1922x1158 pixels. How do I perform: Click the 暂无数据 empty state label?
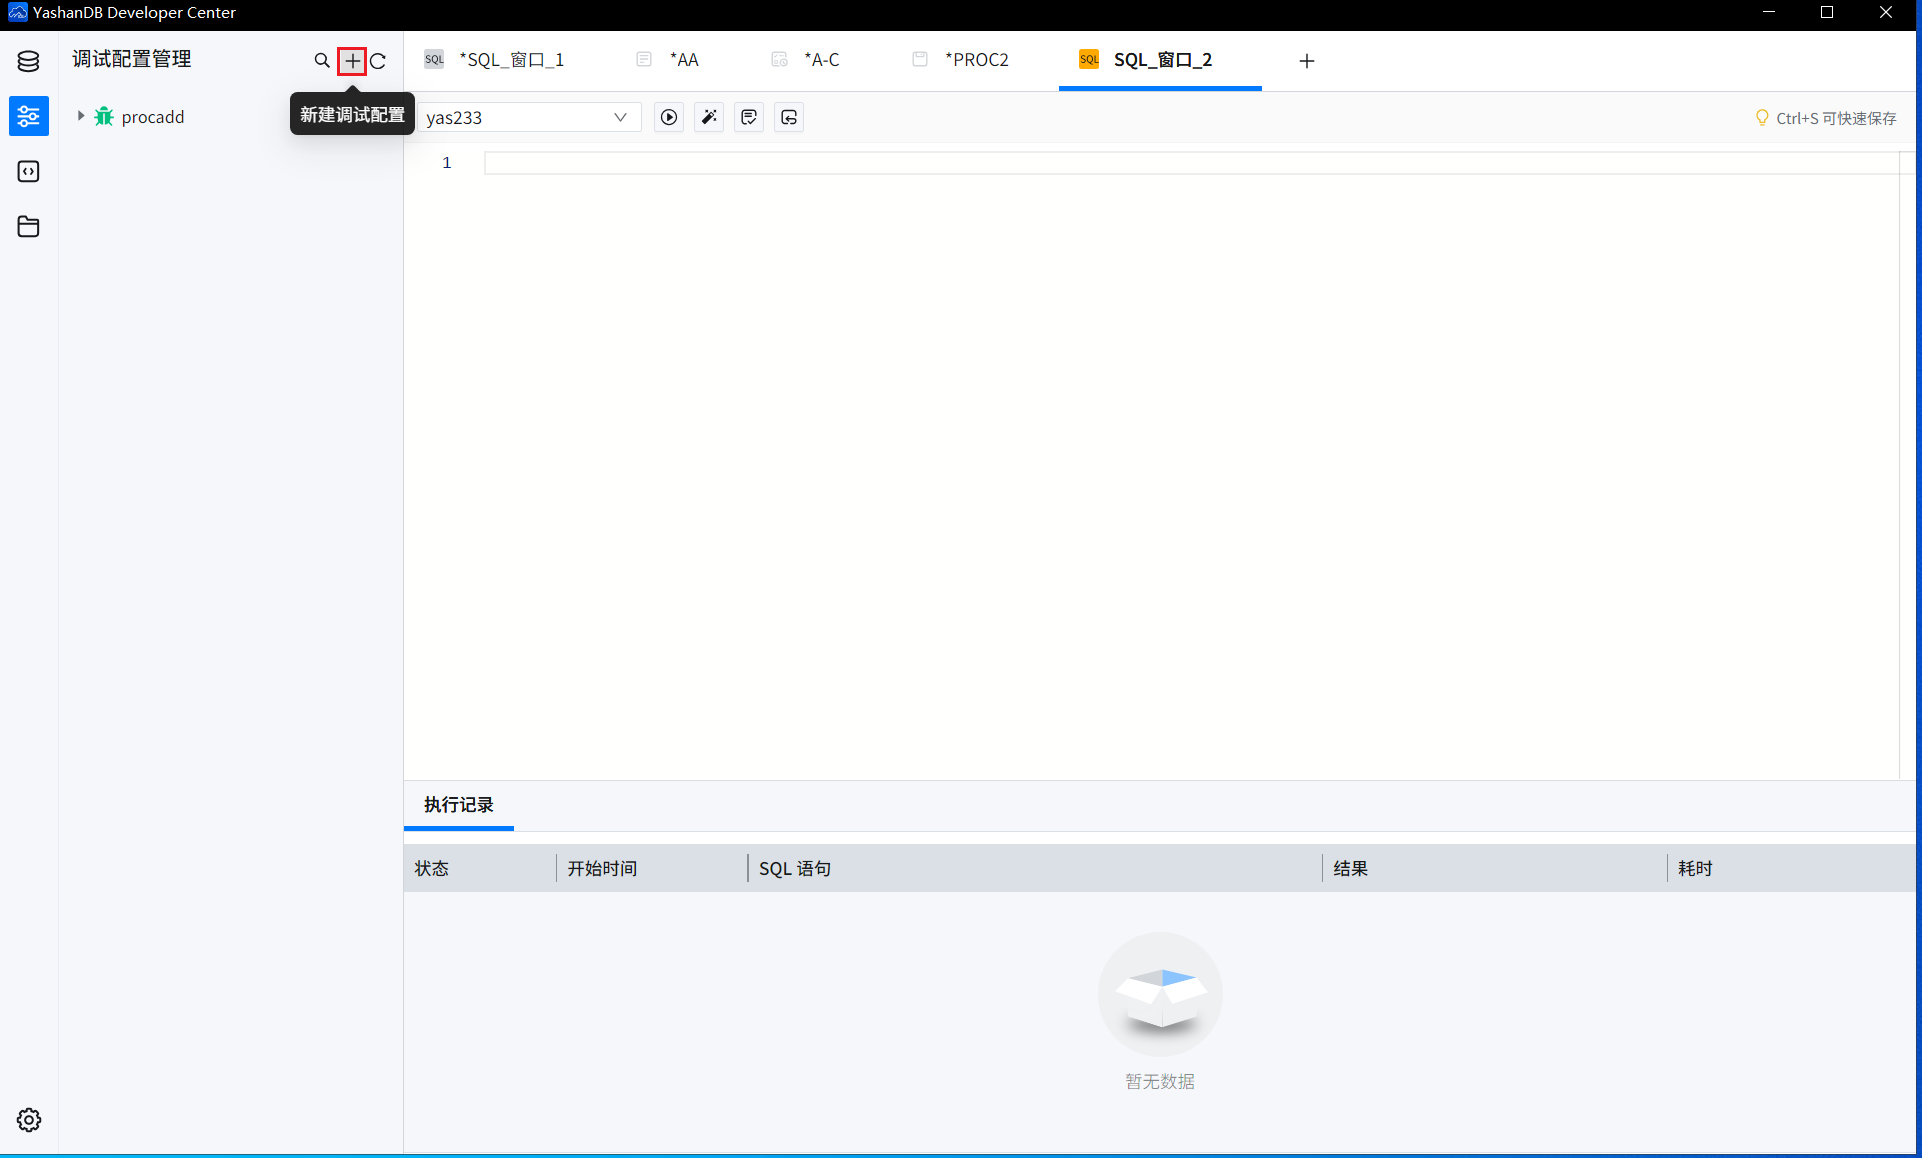click(1160, 1081)
